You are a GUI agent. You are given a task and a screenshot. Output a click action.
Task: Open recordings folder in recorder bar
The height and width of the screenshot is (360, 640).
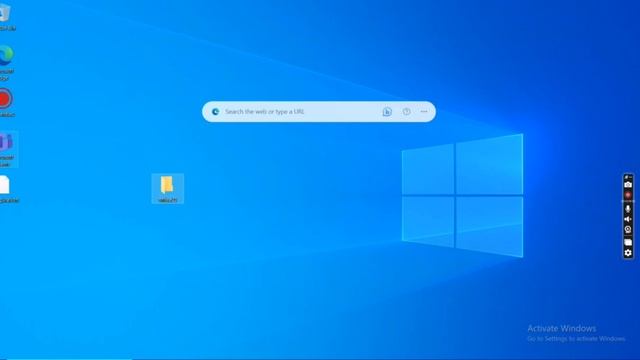pyautogui.click(x=628, y=242)
